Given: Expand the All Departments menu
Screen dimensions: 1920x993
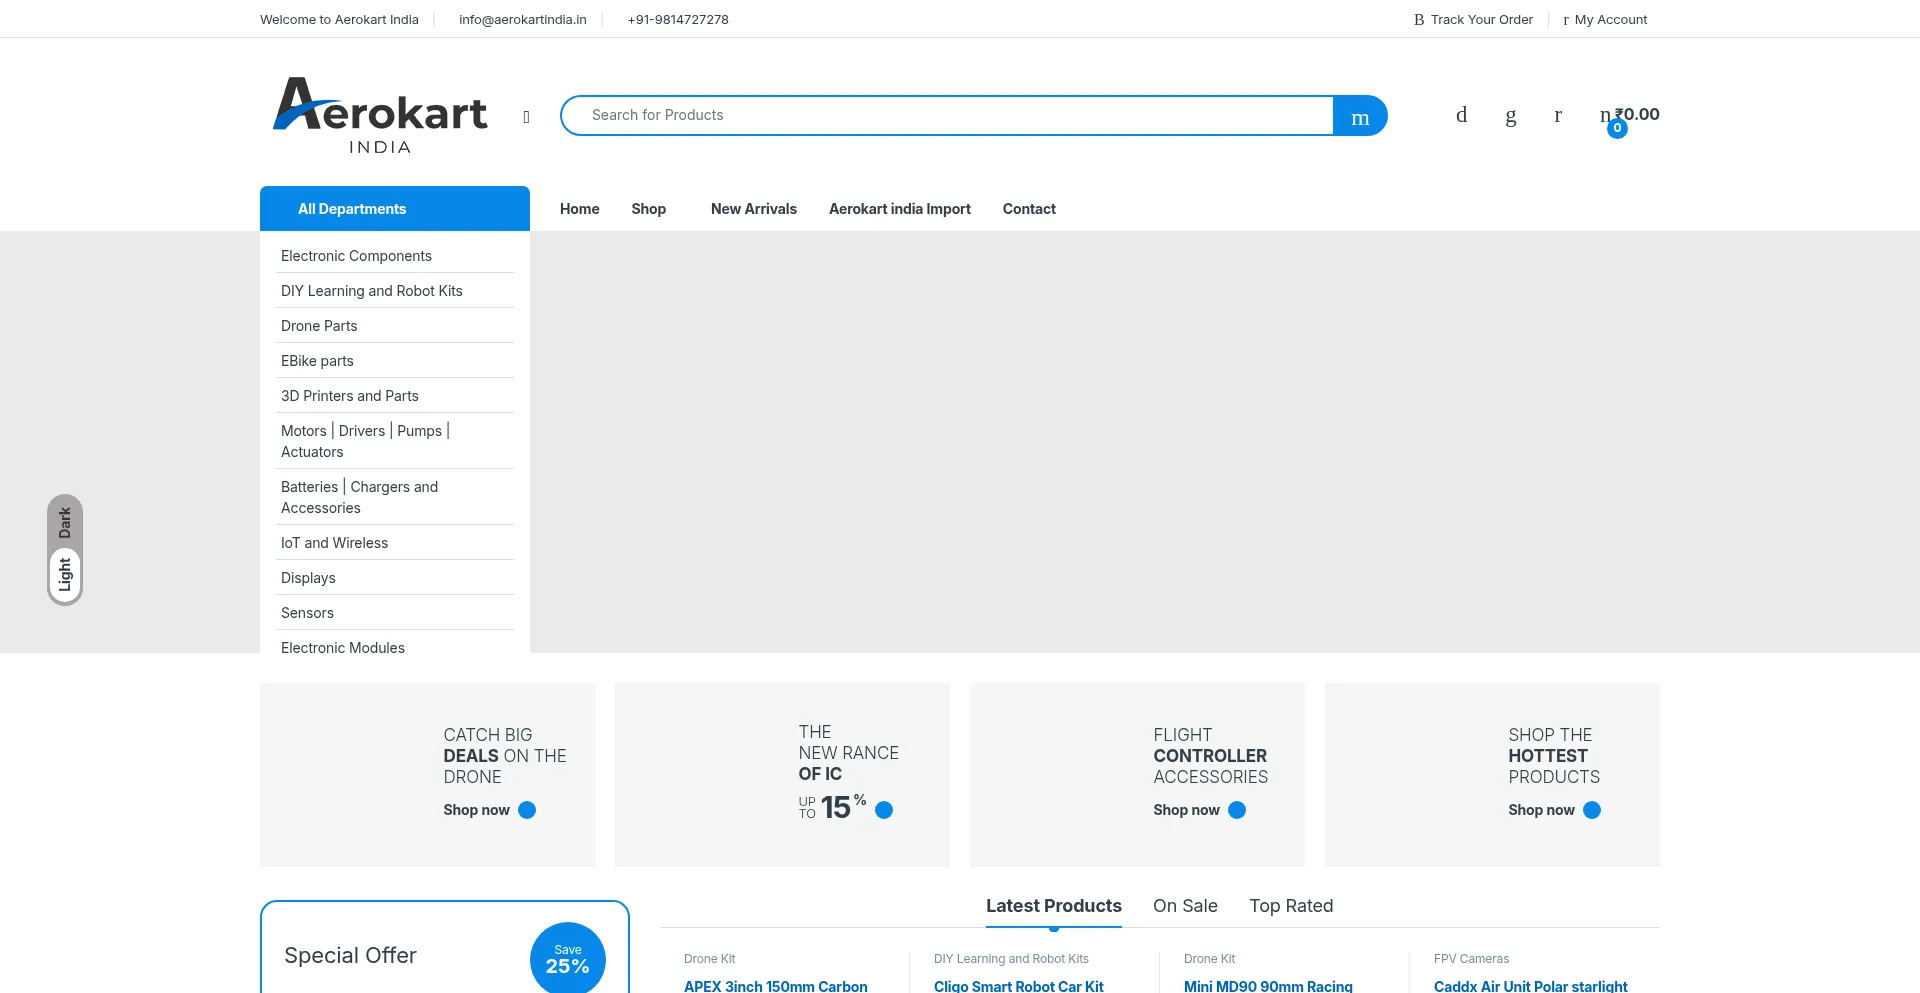Looking at the screenshot, I should point(394,209).
